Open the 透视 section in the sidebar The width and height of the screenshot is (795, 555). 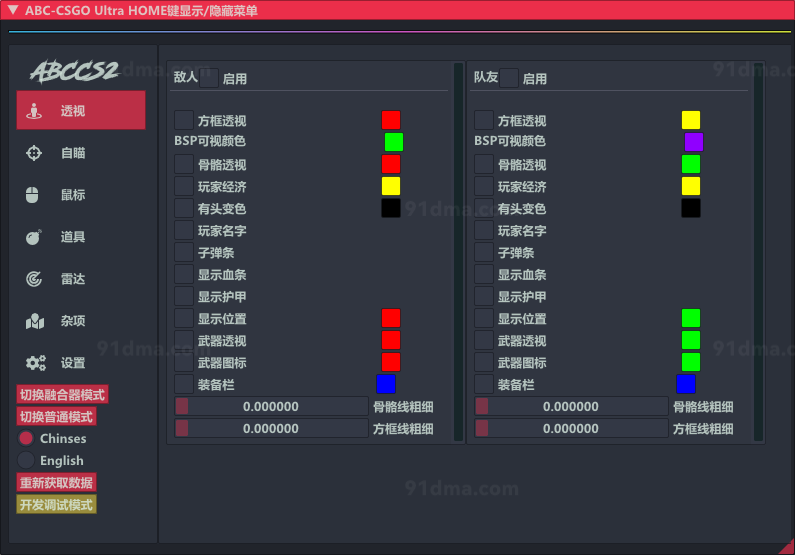coord(80,111)
